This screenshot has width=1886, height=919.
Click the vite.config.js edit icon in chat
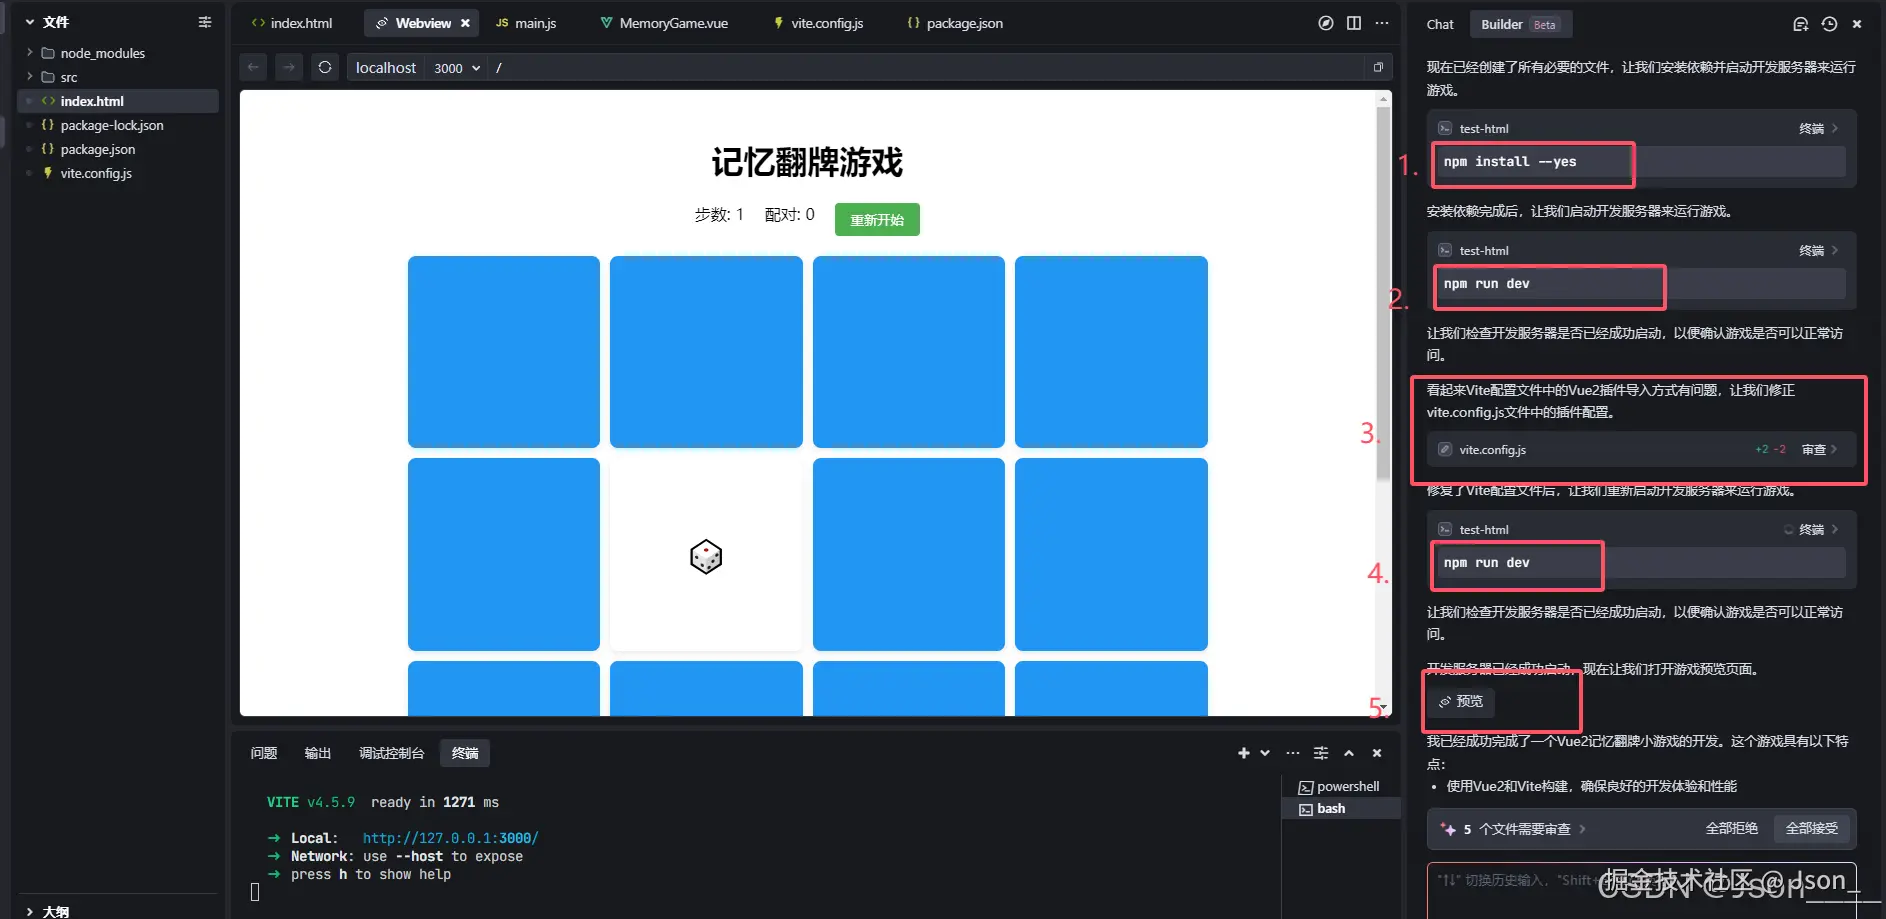[1445, 450]
